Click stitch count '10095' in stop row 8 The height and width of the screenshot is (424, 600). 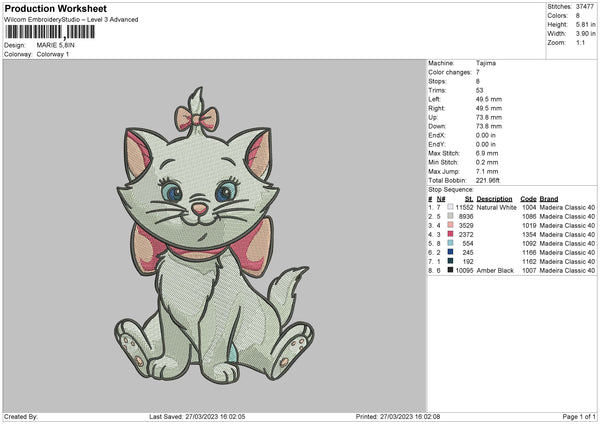pyautogui.click(x=465, y=271)
